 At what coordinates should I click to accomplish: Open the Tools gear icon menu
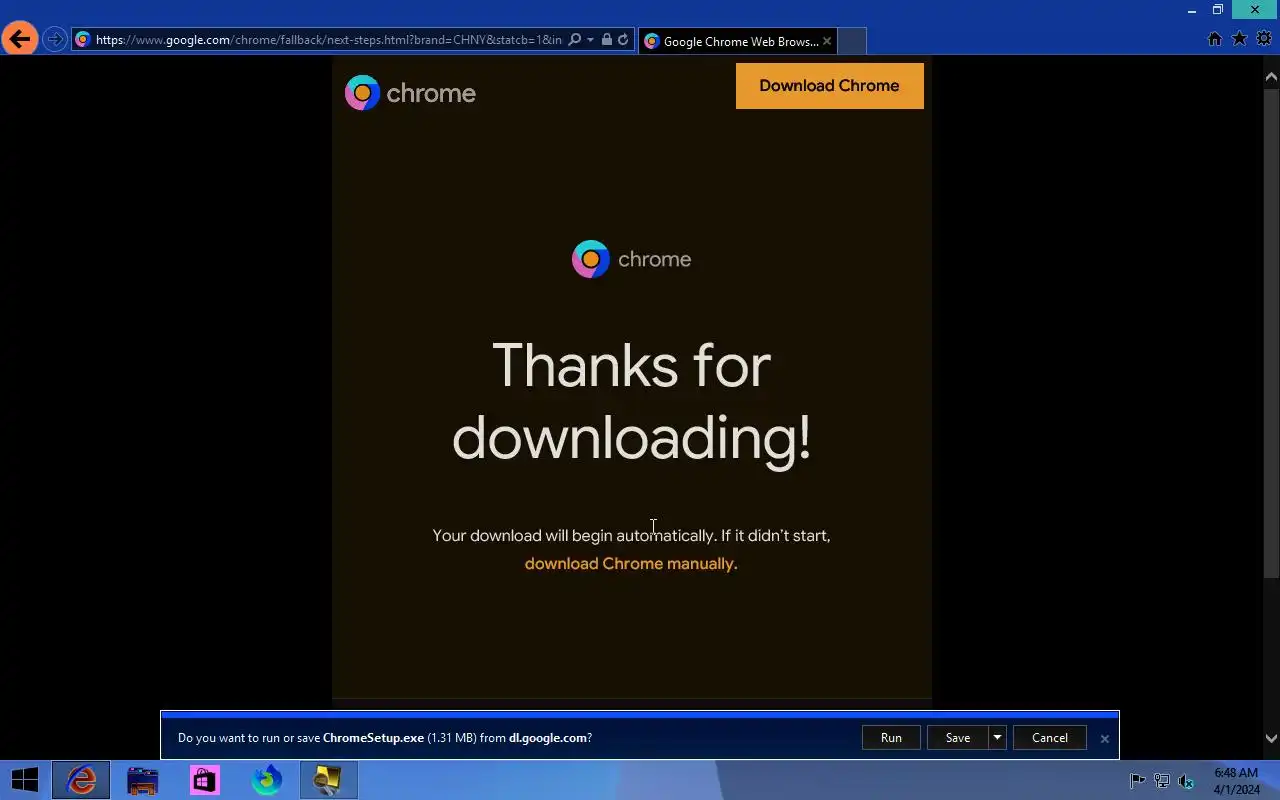pos(1264,39)
